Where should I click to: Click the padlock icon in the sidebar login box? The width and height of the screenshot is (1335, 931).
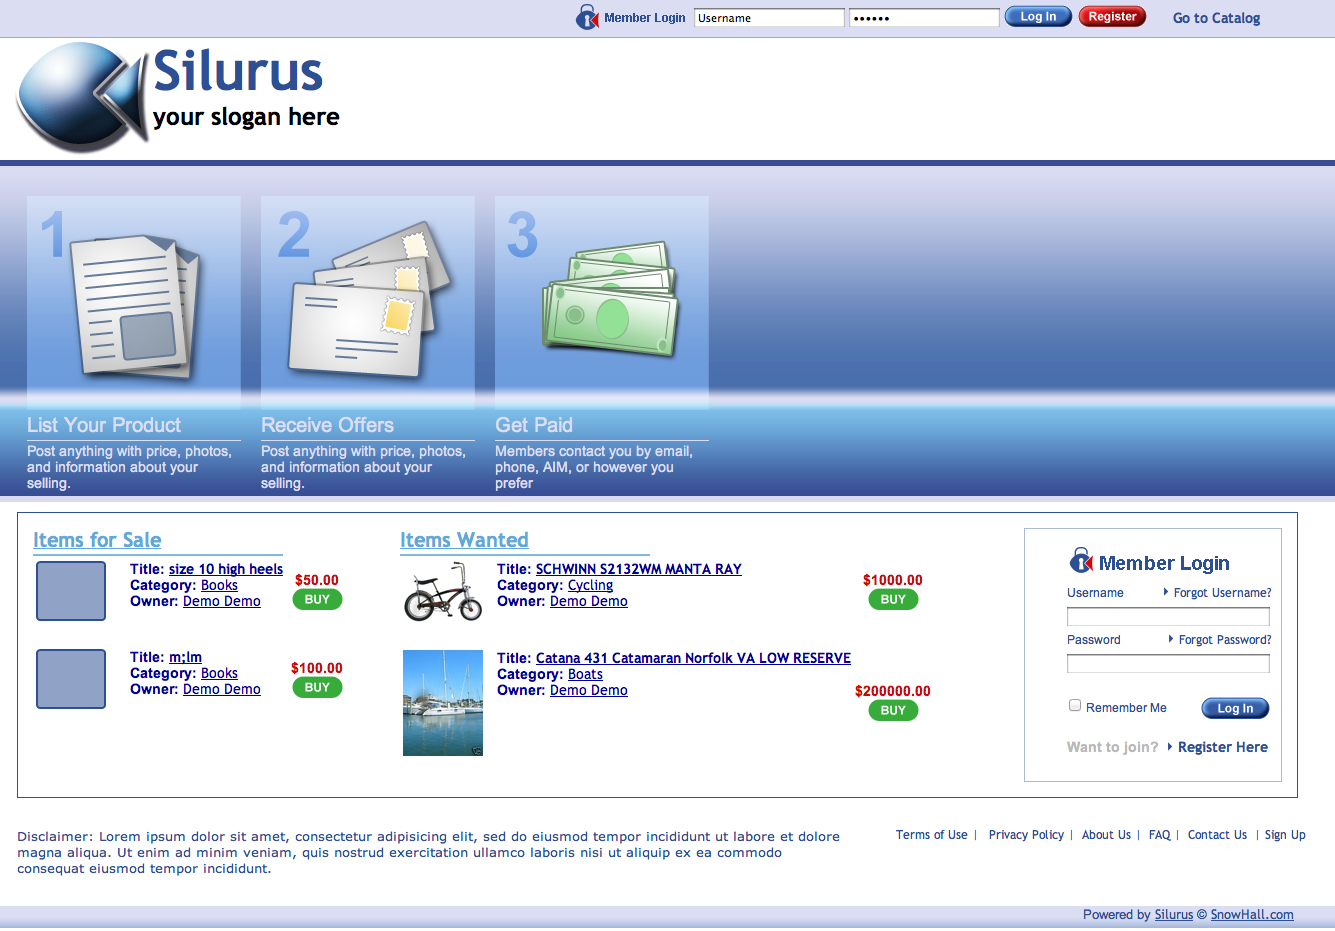(x=1082, y=561)
